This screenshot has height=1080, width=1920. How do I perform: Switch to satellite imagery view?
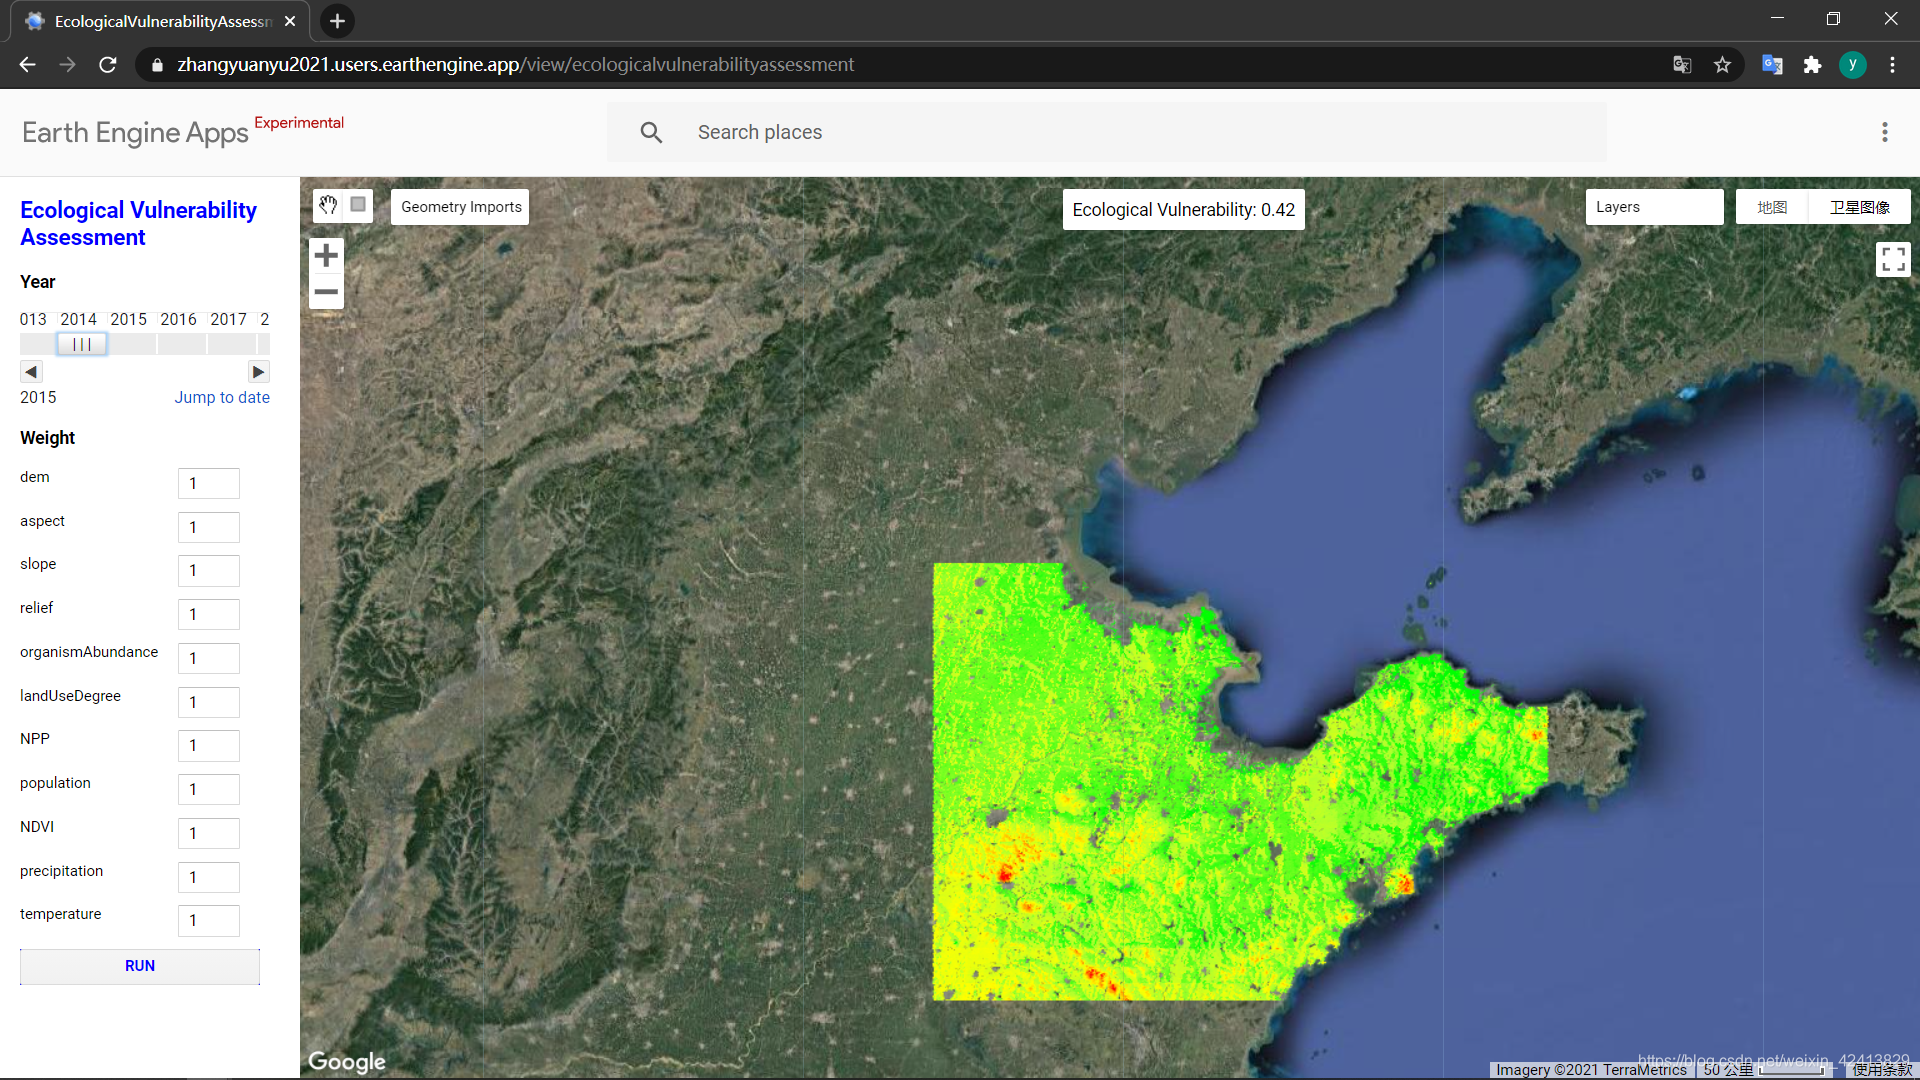point(1859,207)
